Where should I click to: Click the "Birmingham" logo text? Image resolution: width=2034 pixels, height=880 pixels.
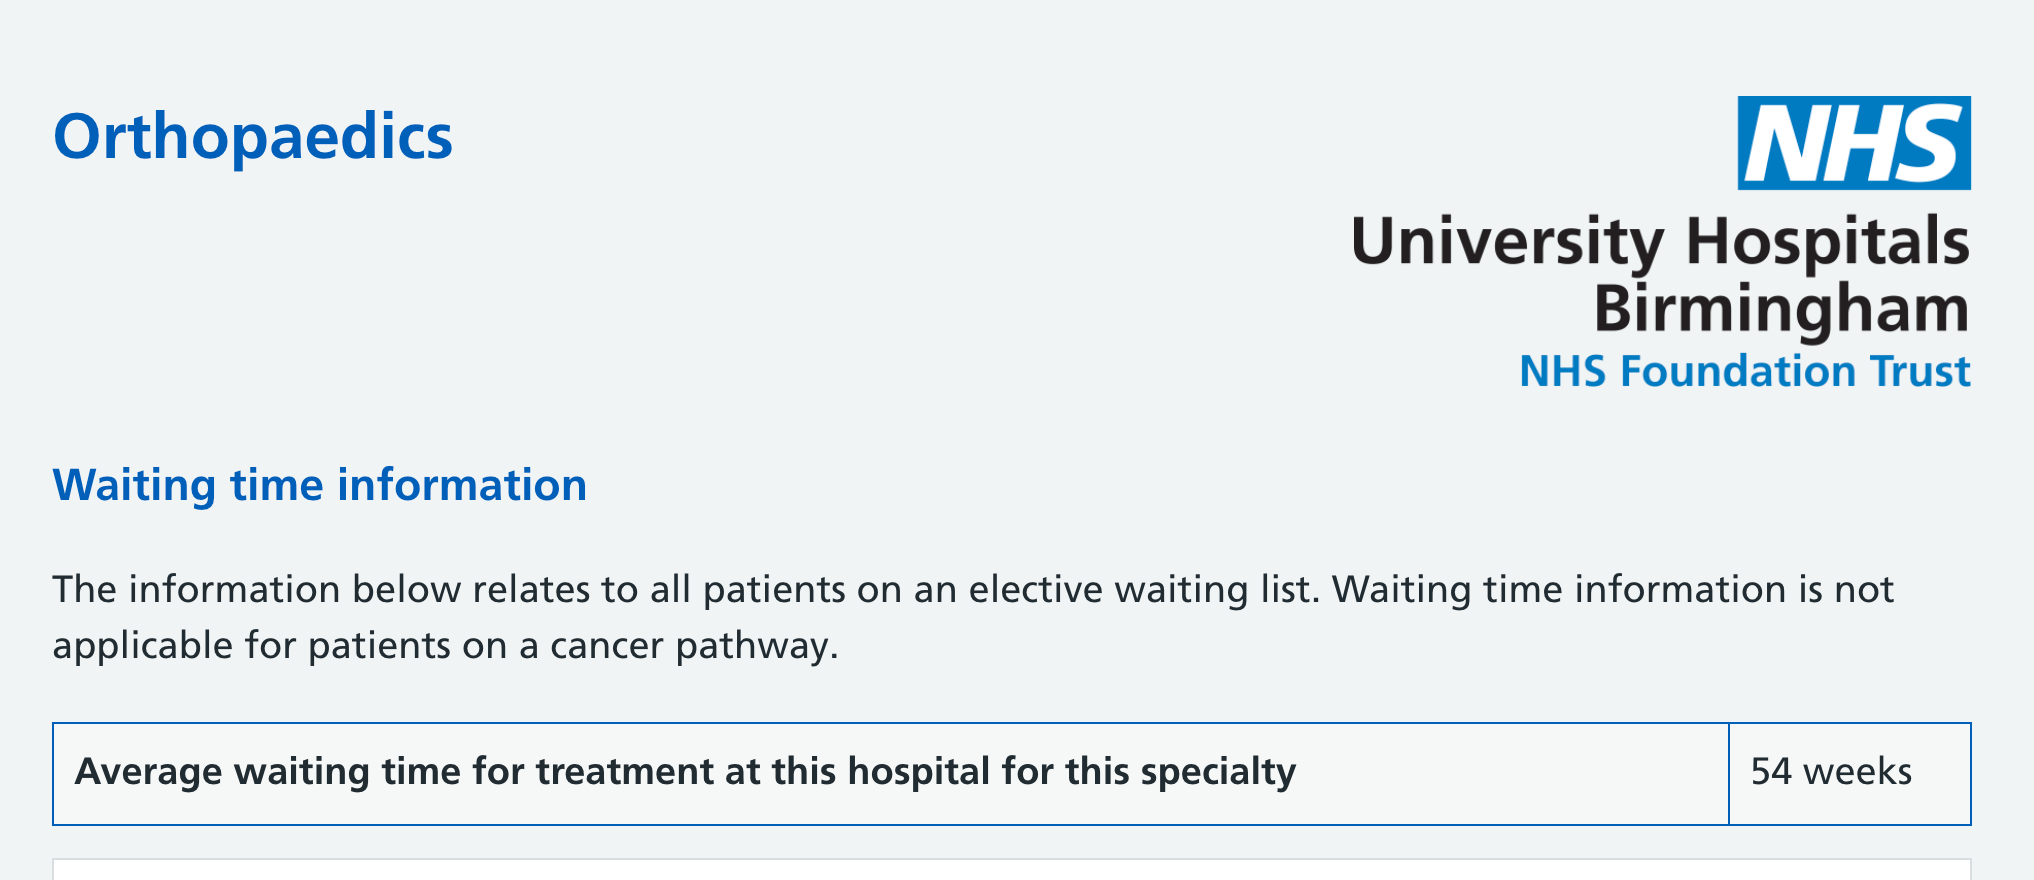click(1780, 309)
